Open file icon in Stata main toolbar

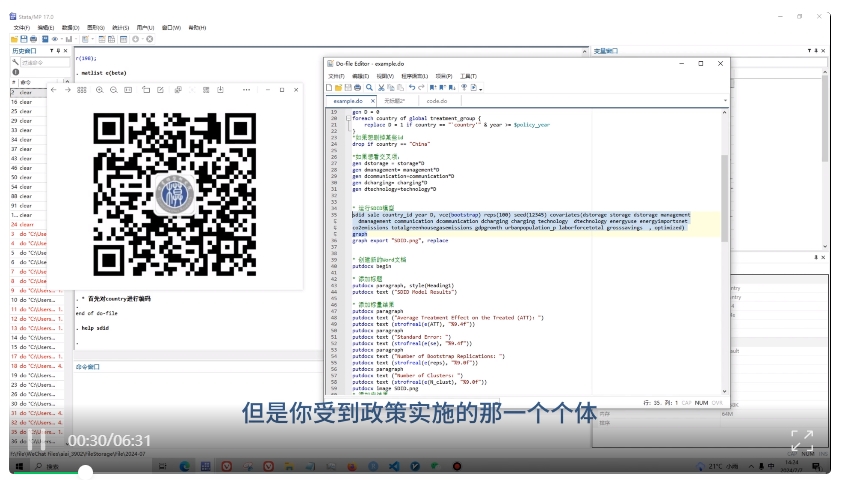click(14, 39)
